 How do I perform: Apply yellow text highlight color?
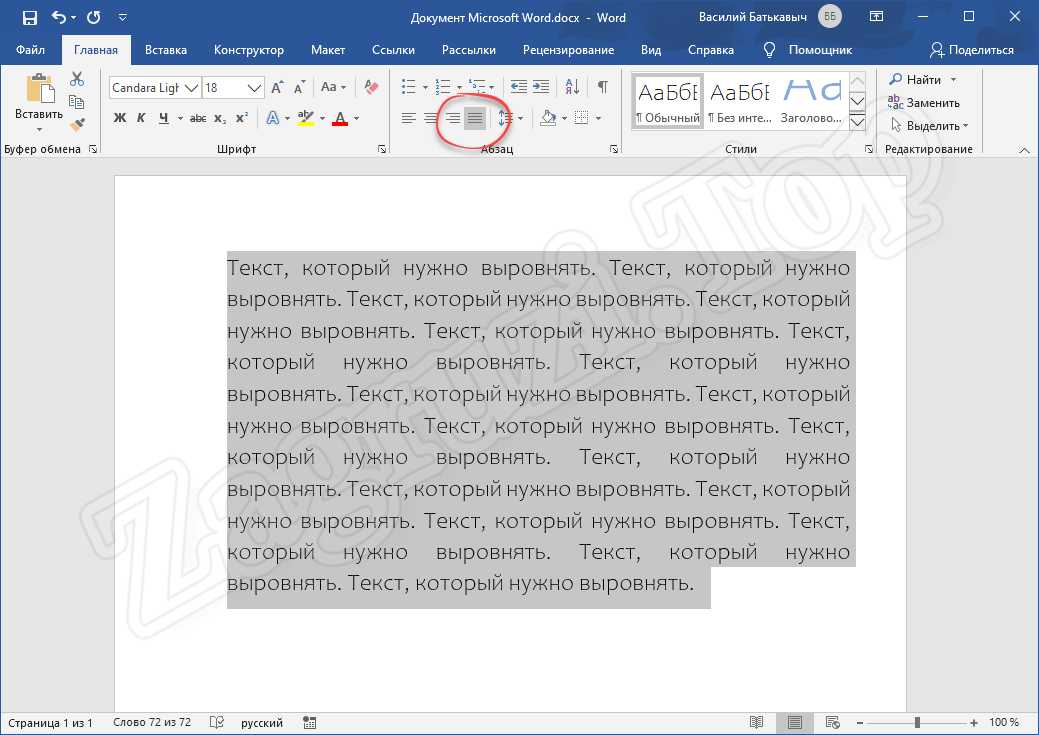tap(305, 119)
